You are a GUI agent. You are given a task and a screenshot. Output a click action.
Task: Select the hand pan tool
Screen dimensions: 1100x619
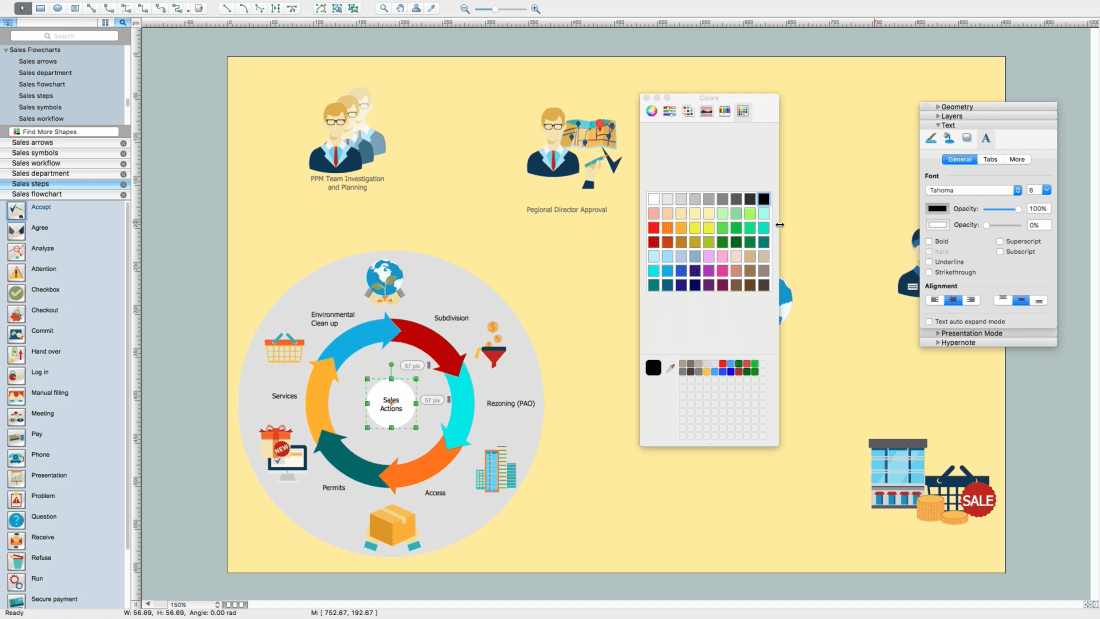pyautogui.click(x=400, y=8)
